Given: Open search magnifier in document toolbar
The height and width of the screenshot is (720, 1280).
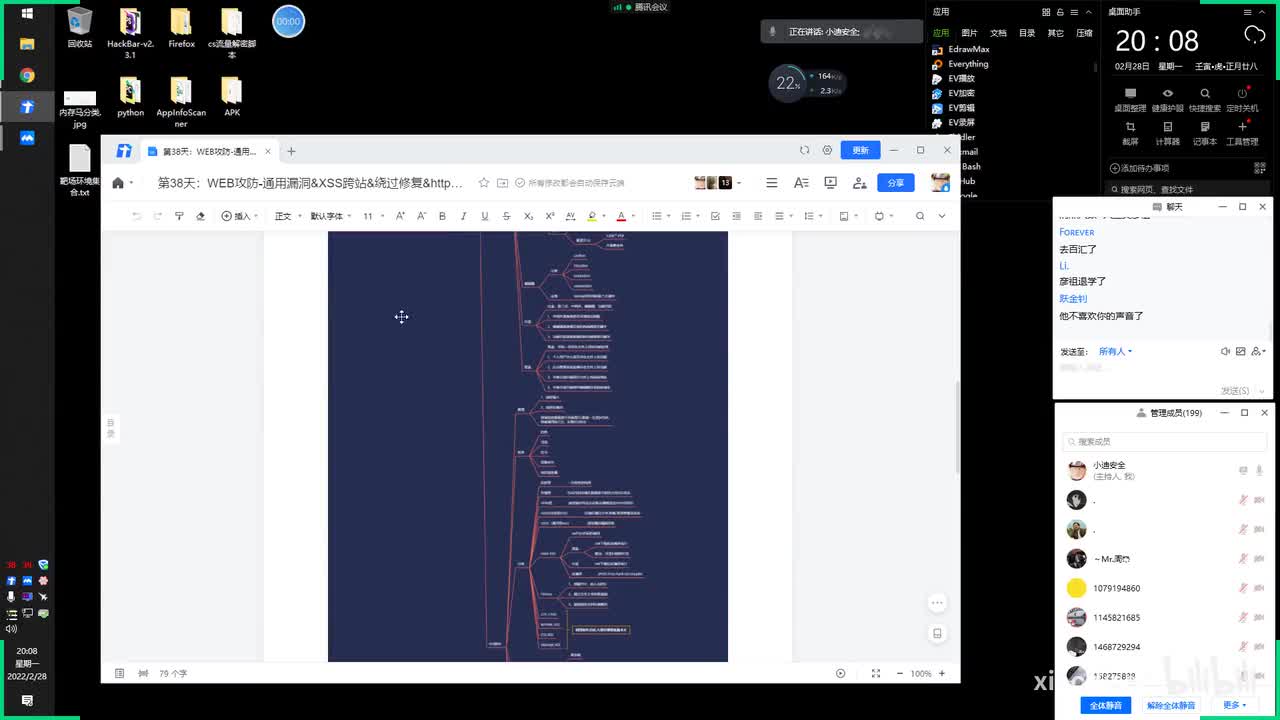Looking at the screenshot, I should click(x=920, y=216).
